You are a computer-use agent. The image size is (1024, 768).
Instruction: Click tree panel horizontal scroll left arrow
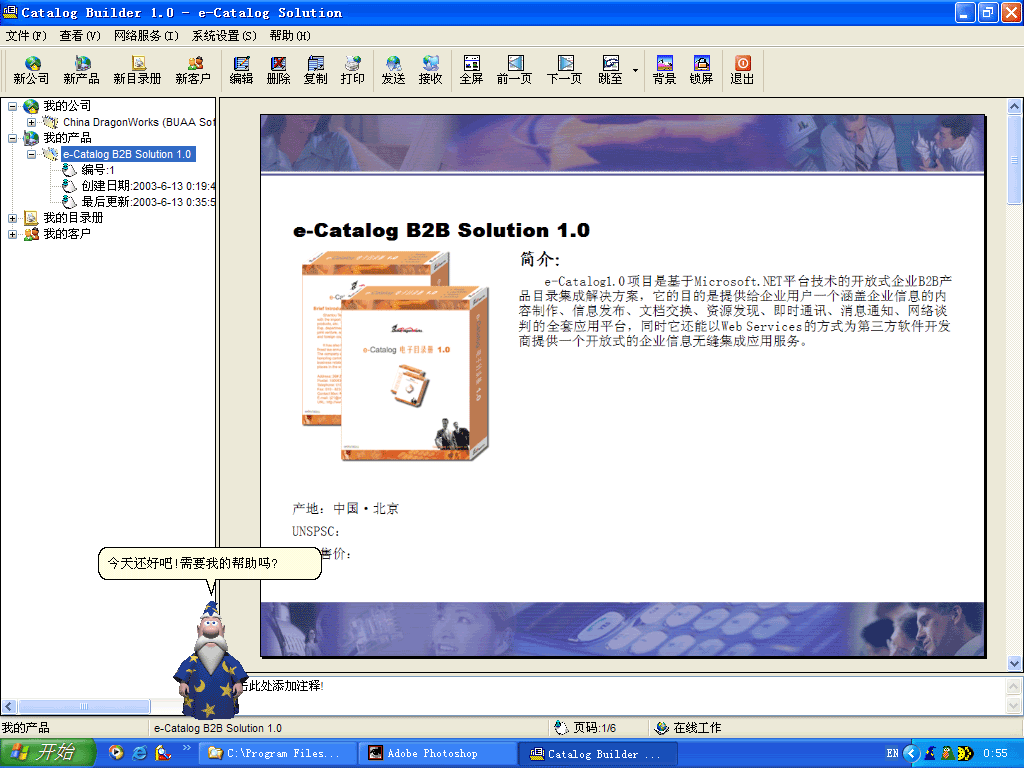click(x=8, y=707)
